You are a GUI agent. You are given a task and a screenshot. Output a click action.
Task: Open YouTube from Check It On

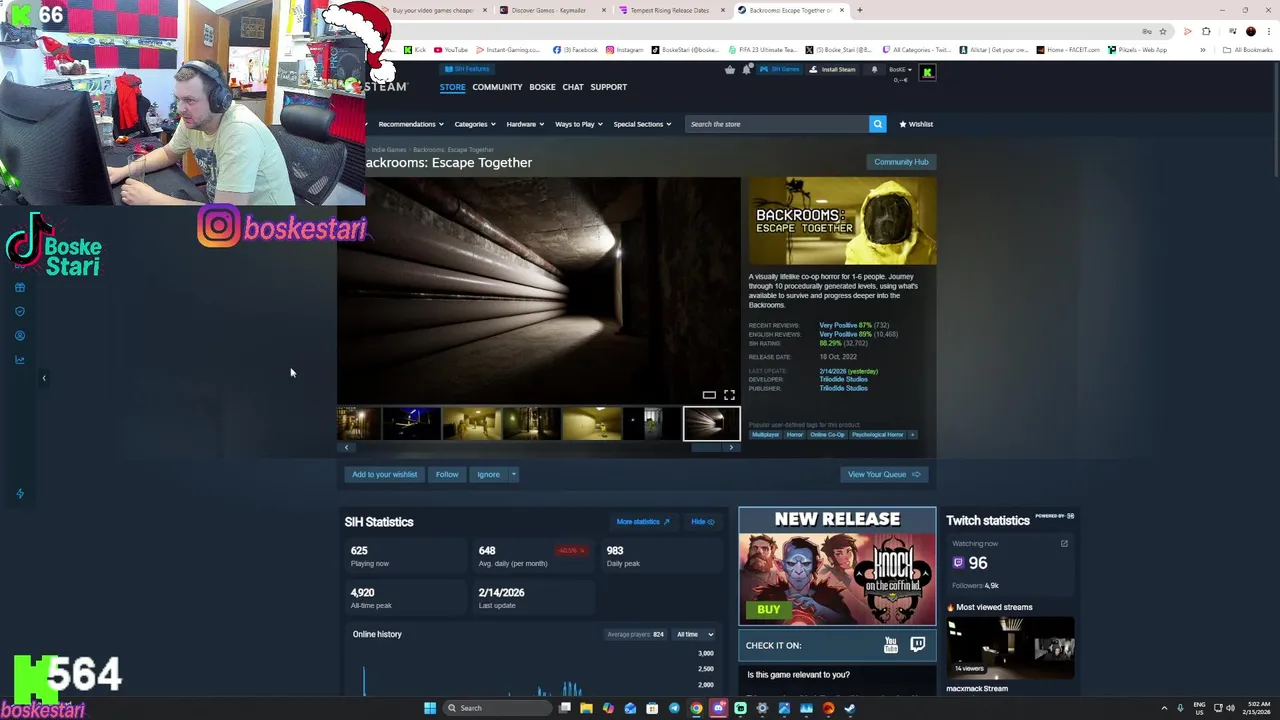tap(891, 645)
